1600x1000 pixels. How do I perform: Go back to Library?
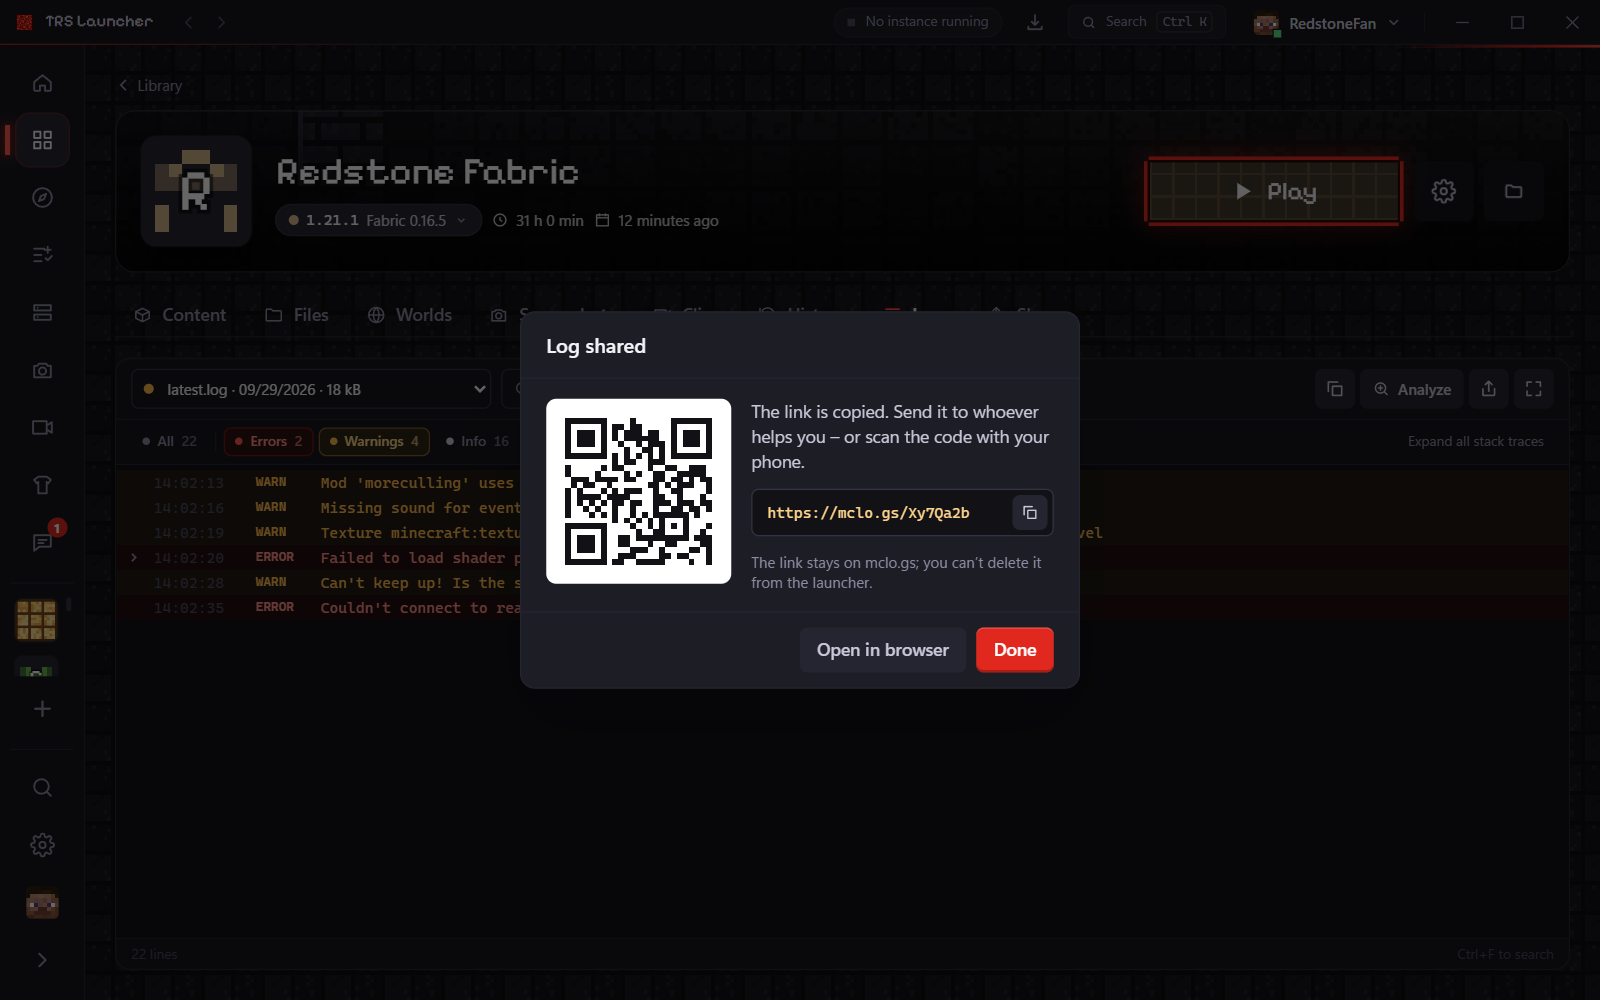(x=151, y=86)
